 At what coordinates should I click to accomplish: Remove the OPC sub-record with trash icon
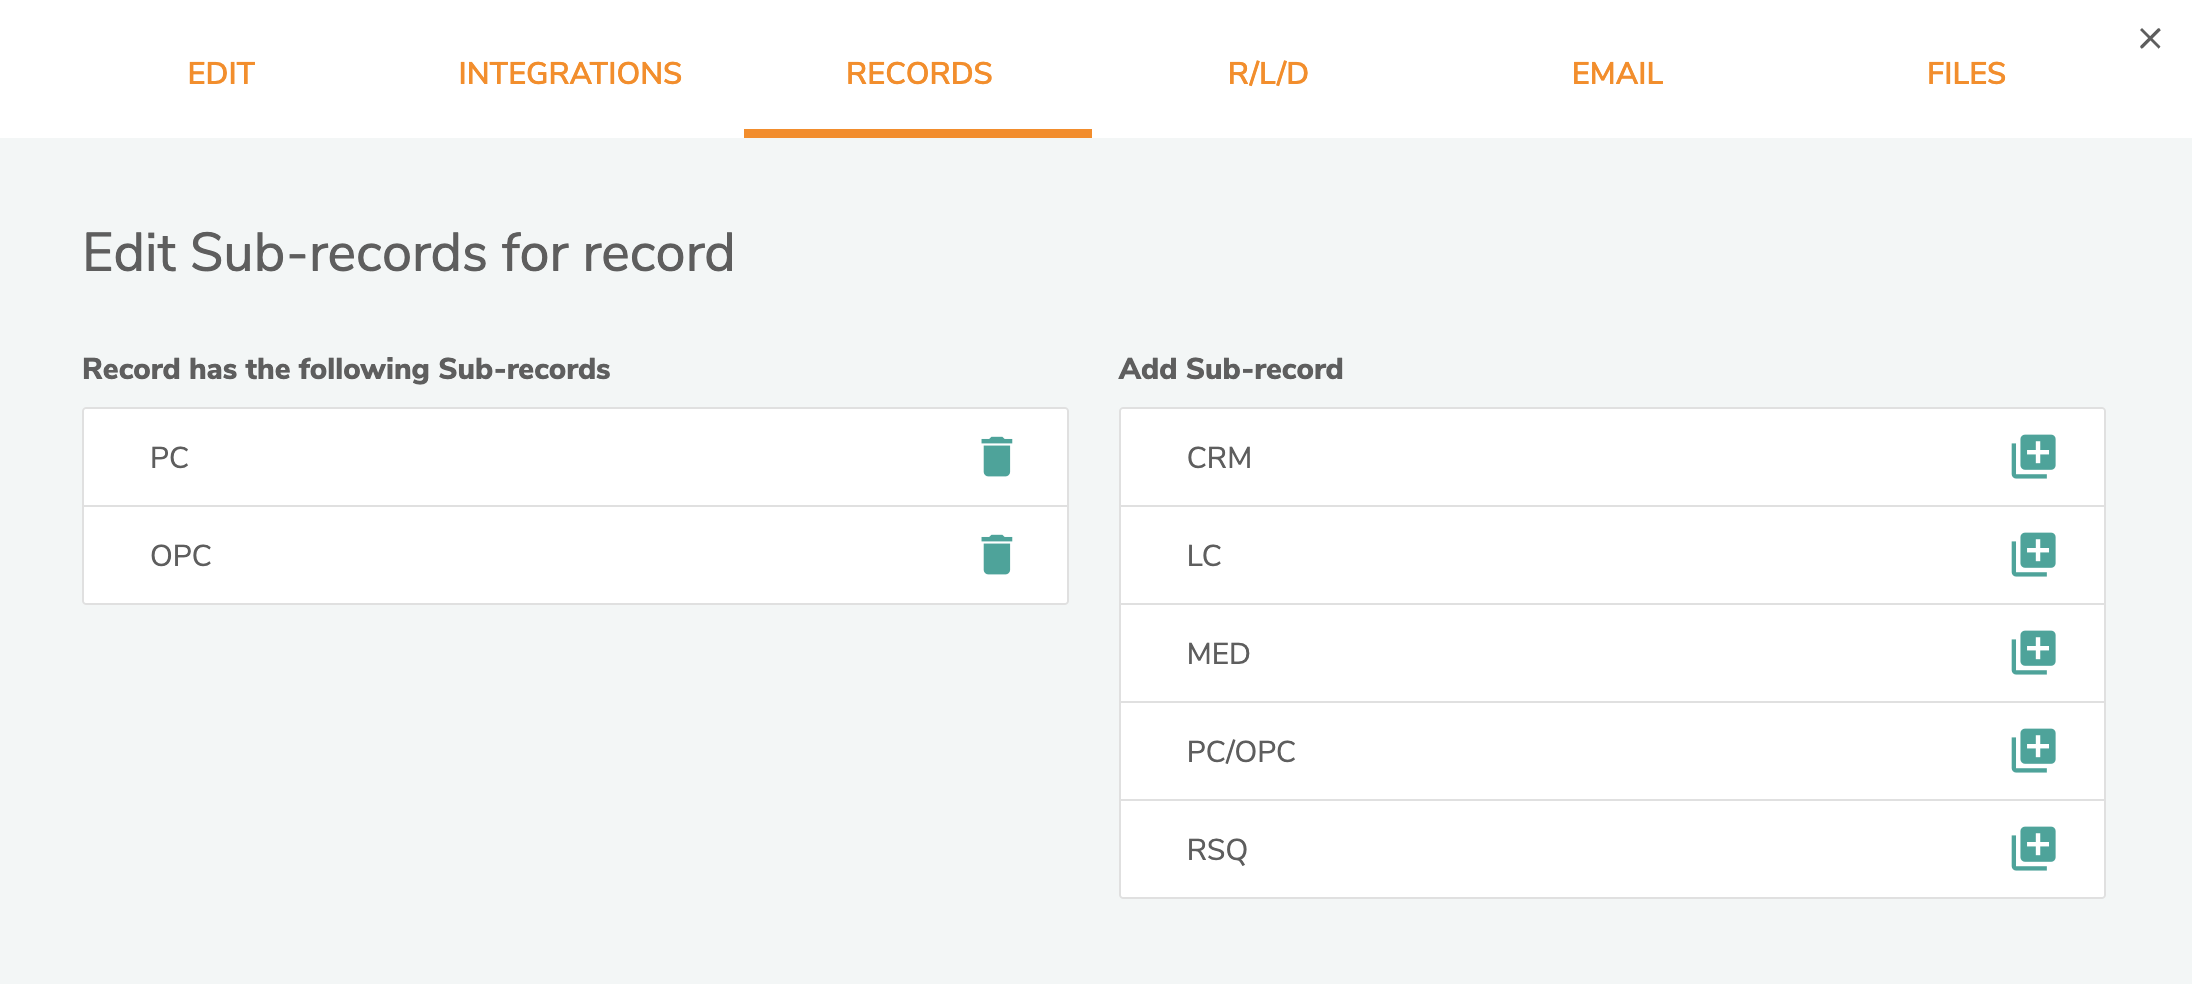pos(996,555)
